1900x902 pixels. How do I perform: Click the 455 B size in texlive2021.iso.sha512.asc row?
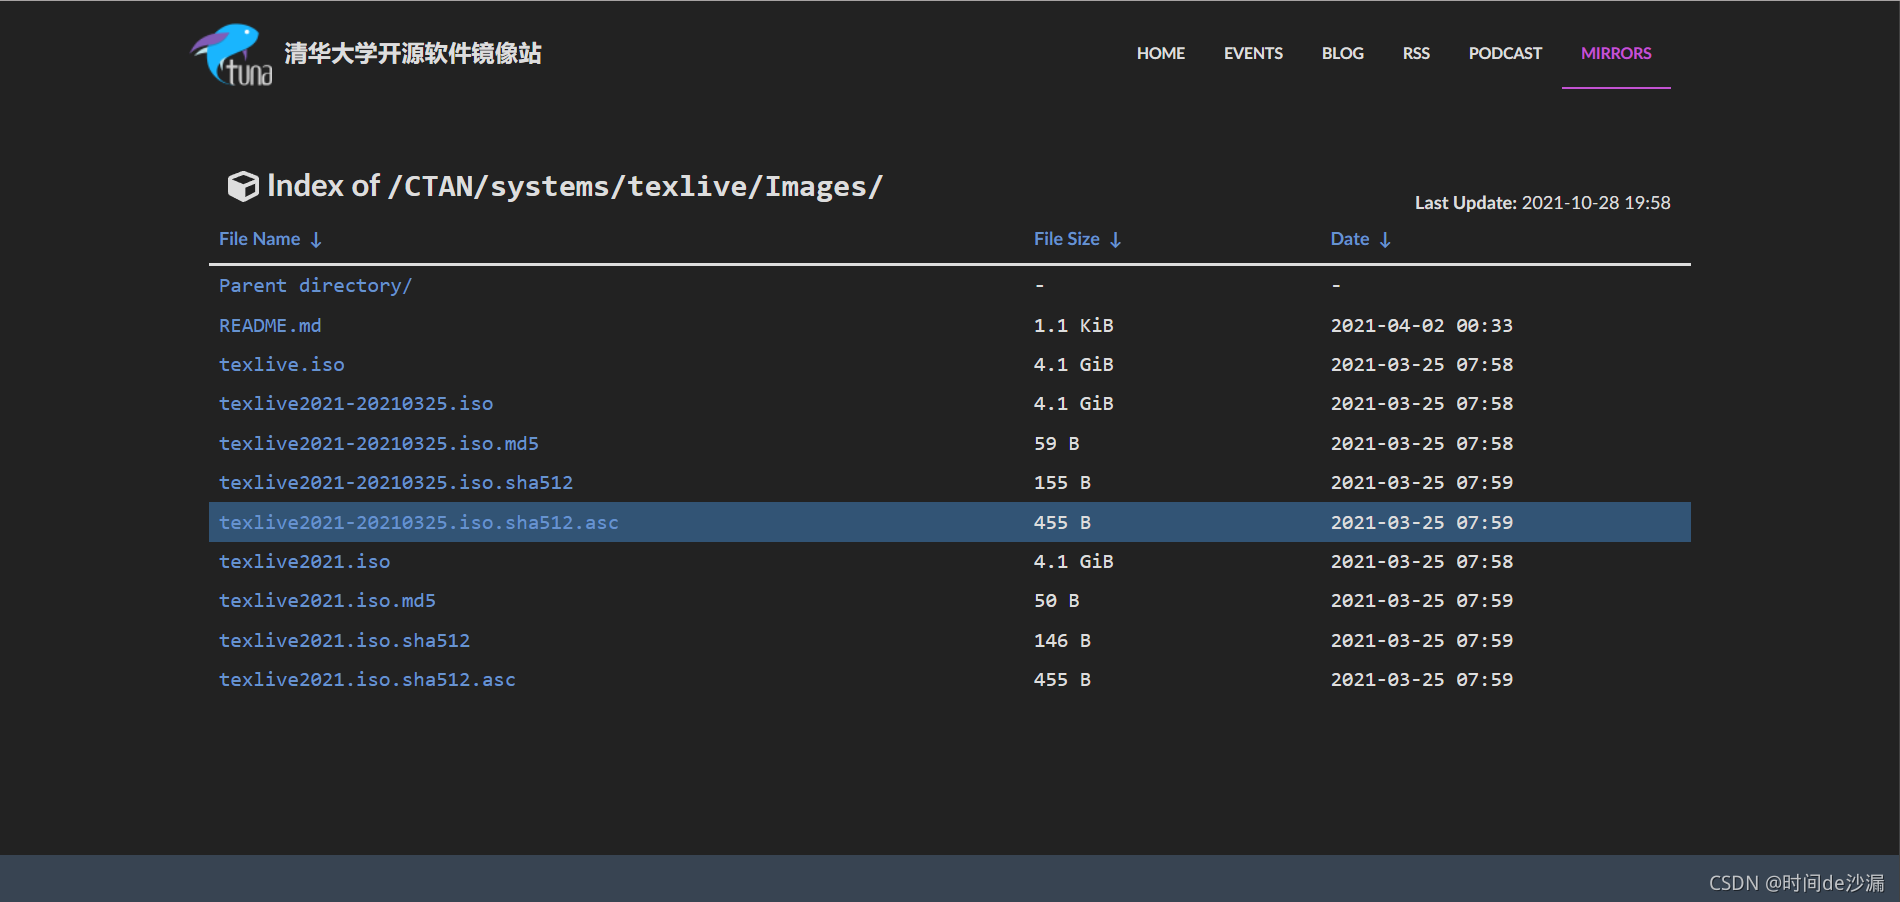tap(1062, 680)
